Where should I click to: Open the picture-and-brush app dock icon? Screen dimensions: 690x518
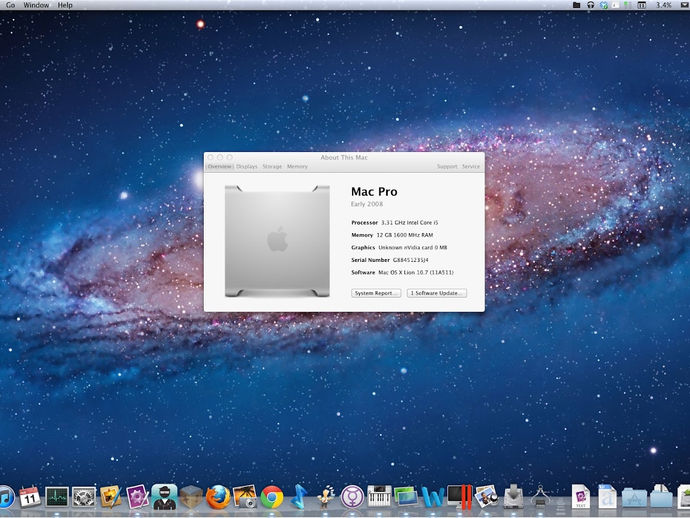(x=110, y=497)
